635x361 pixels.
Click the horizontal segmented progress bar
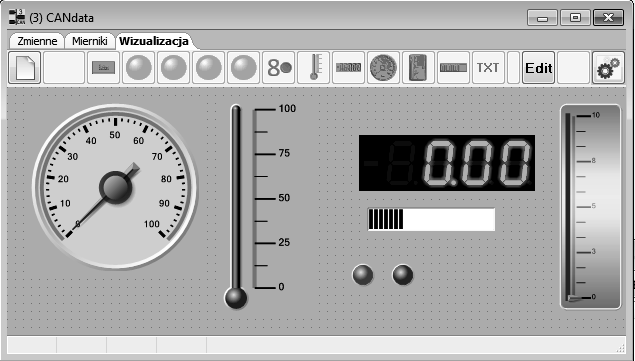point(431,220)
